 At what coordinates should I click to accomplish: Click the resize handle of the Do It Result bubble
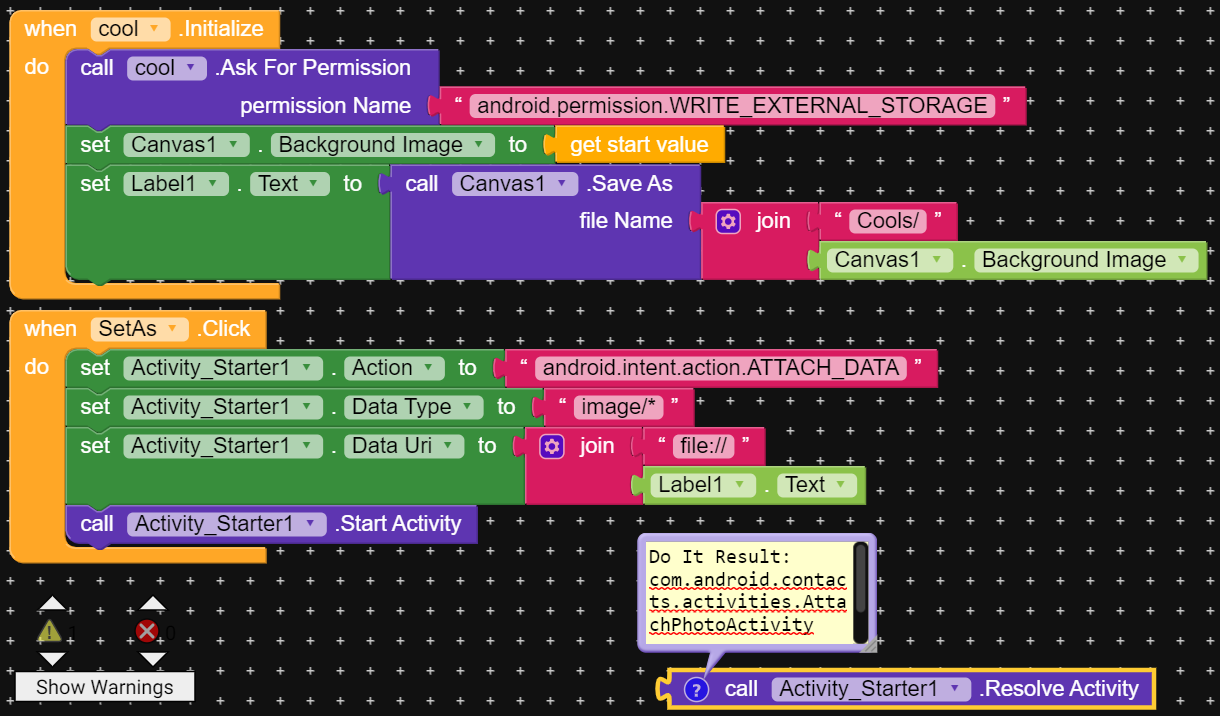(867, 645)
